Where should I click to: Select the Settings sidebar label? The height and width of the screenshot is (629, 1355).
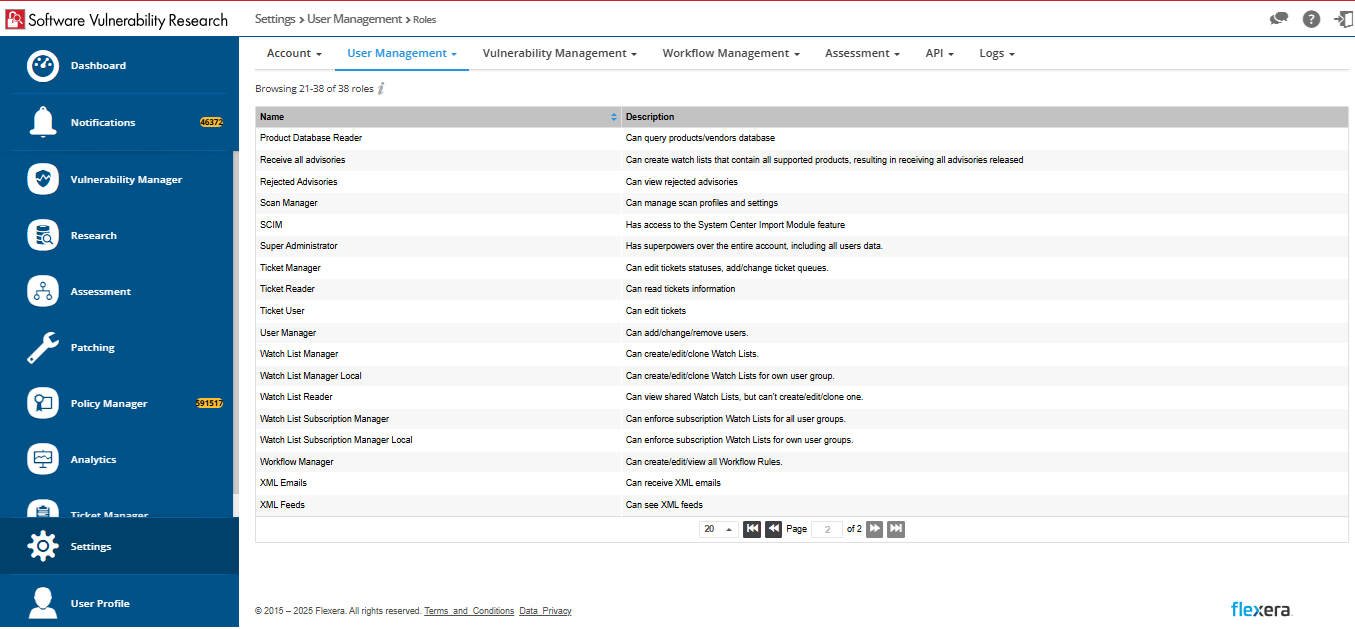pyautogui.click(x=91, y=547)
